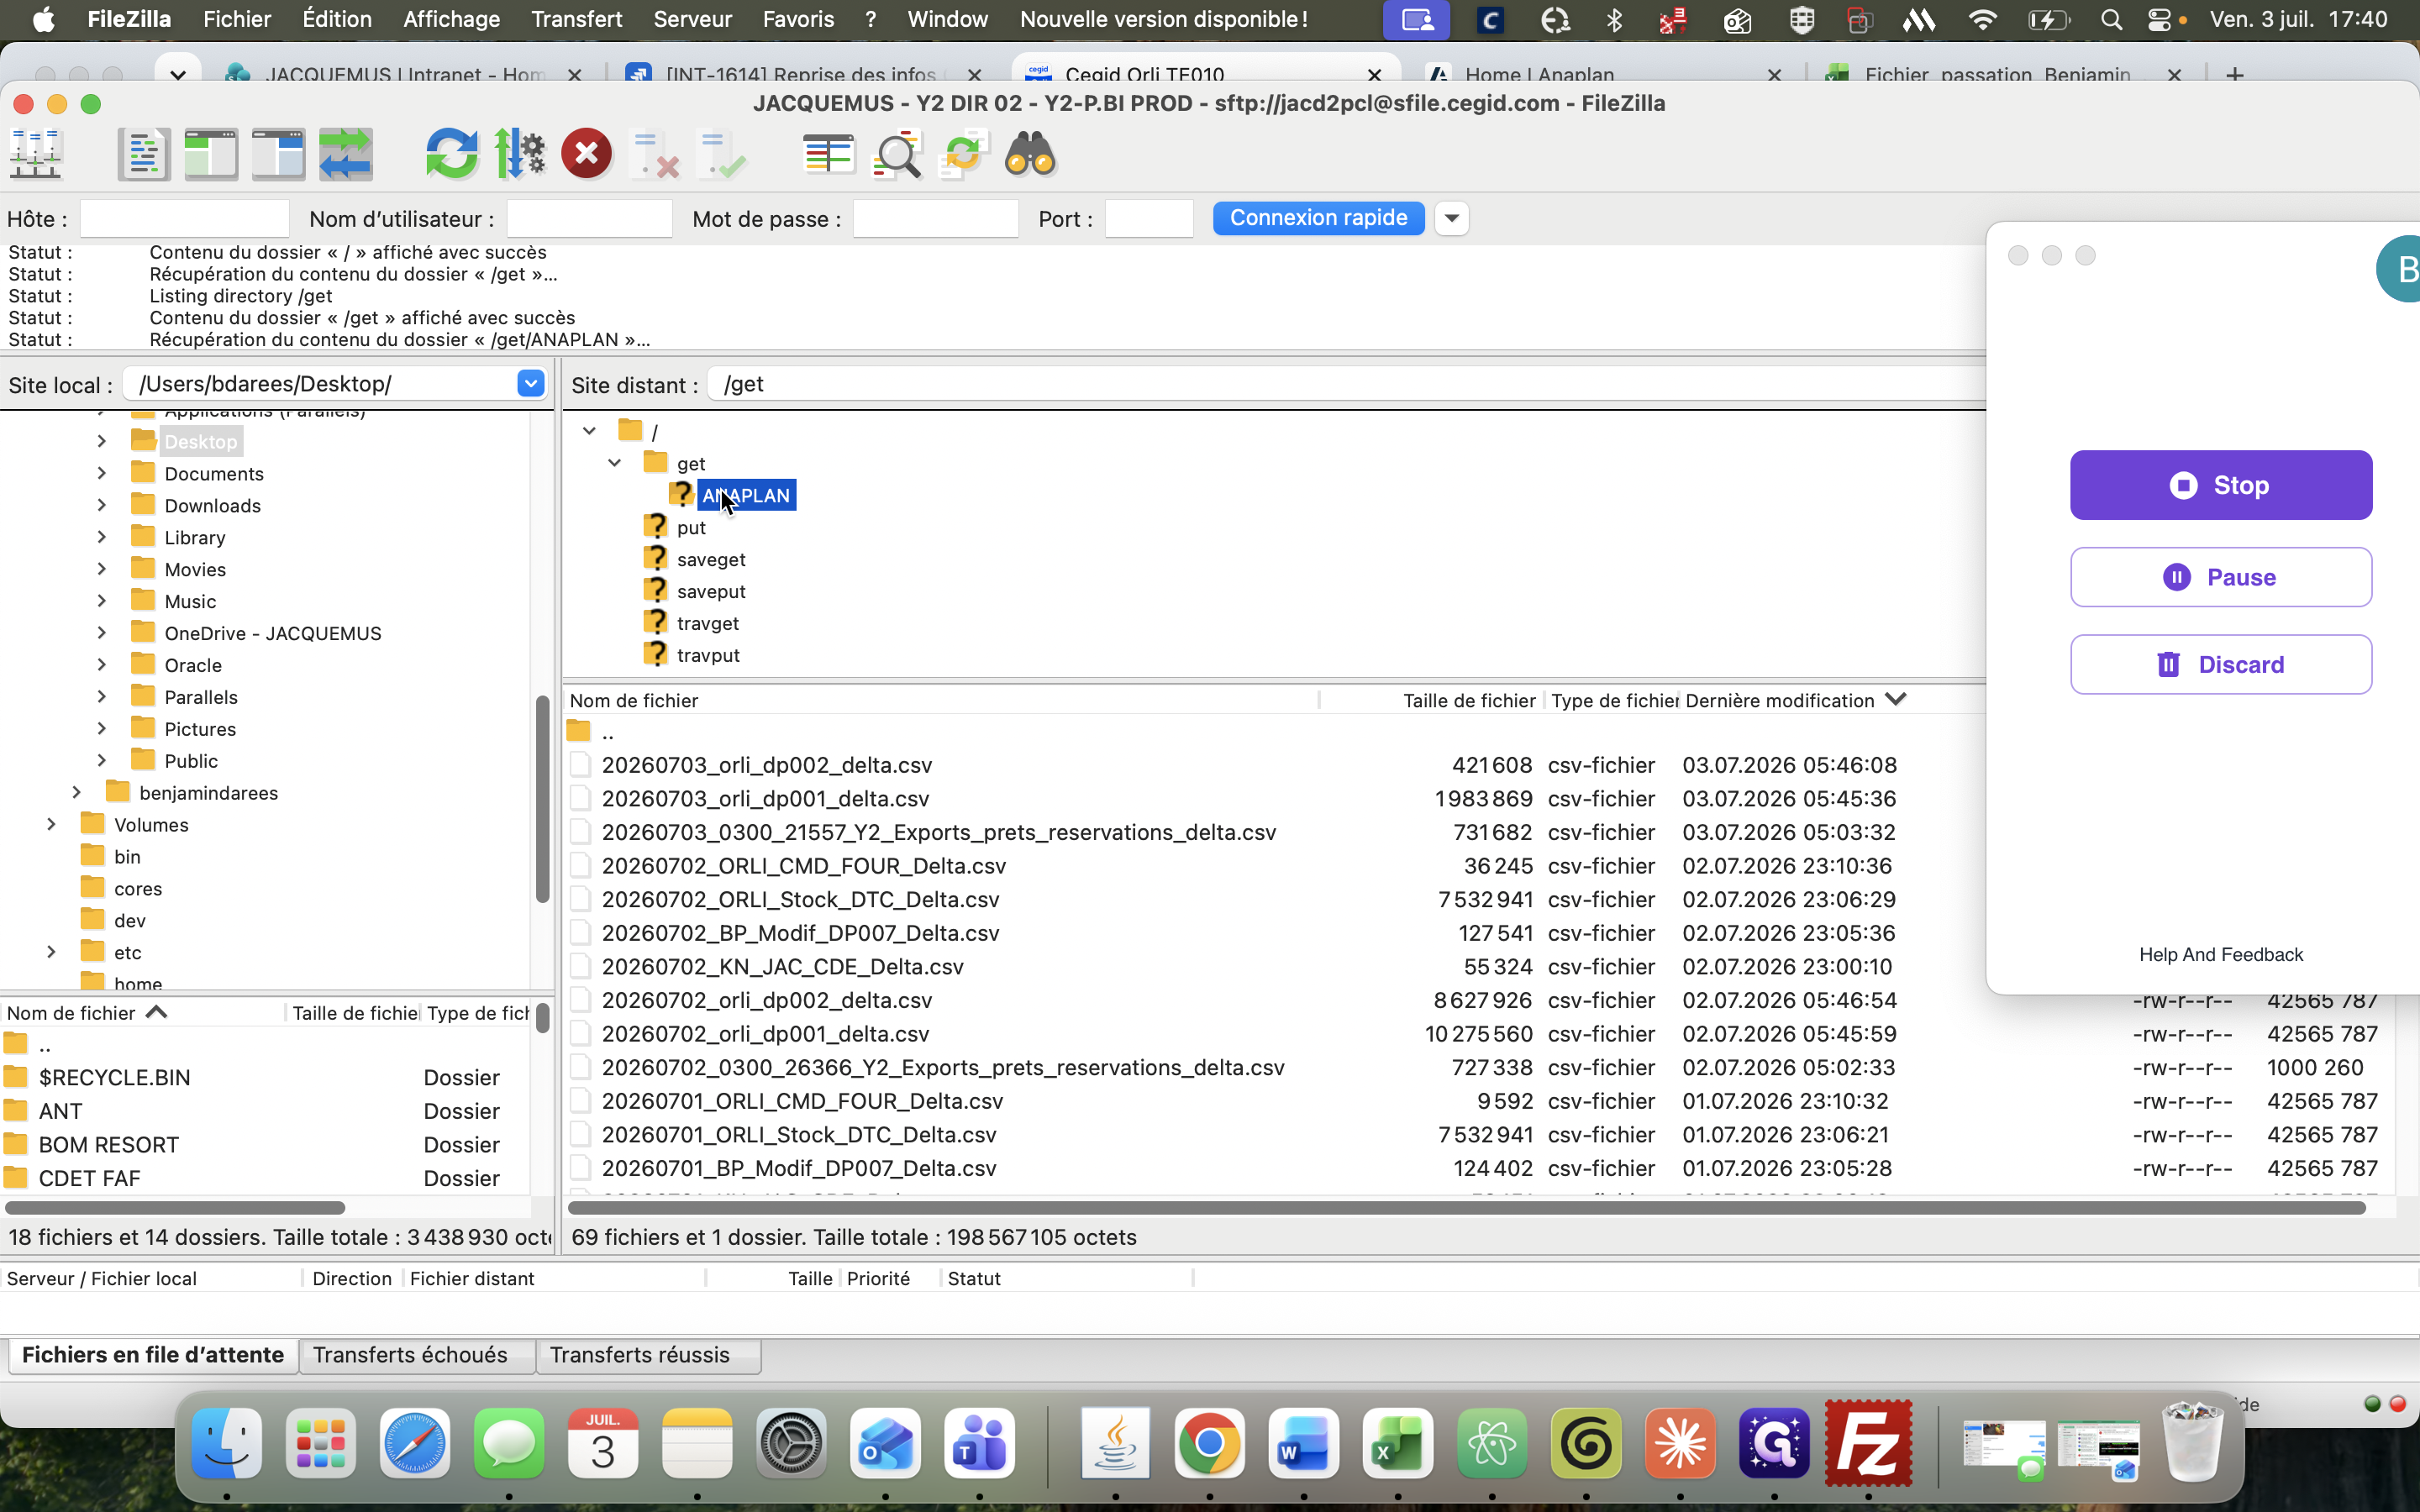The width and height of the screenshot is (2420, 1512).
Task: Select the remote travput folder
Action: click(x=708, y=656)
